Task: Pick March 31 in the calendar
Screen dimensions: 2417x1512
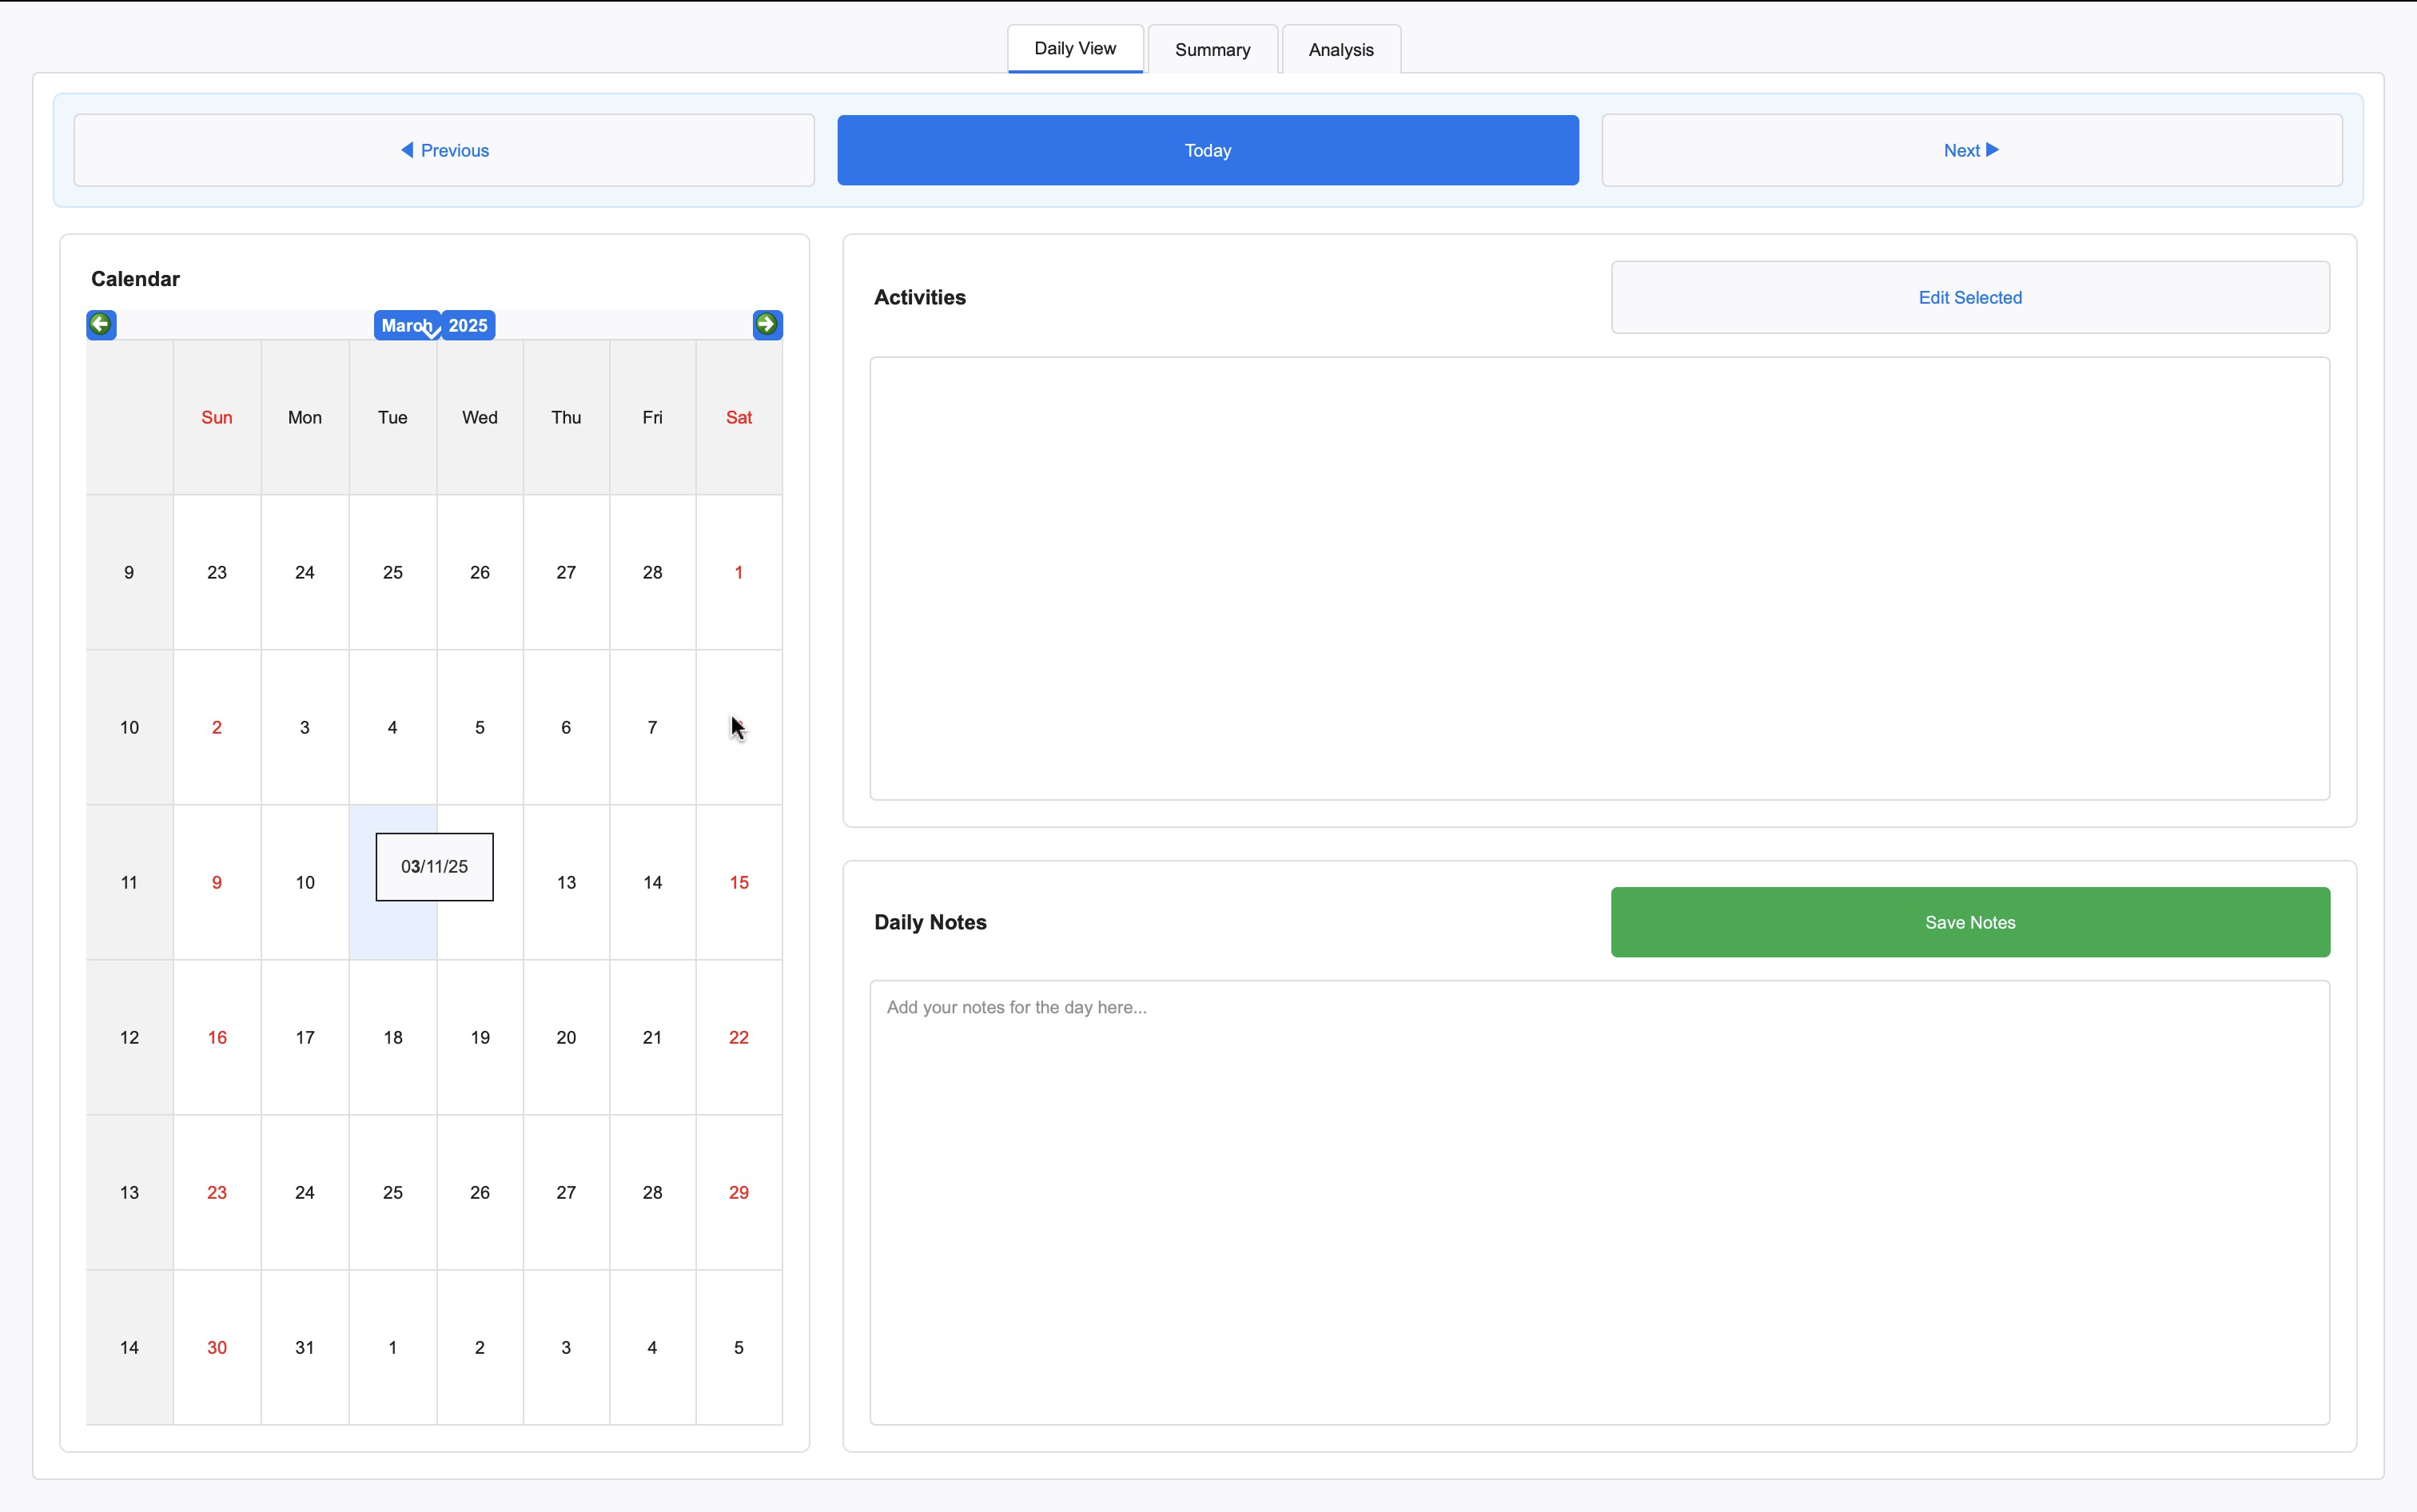Action: tap(305, 1347)
